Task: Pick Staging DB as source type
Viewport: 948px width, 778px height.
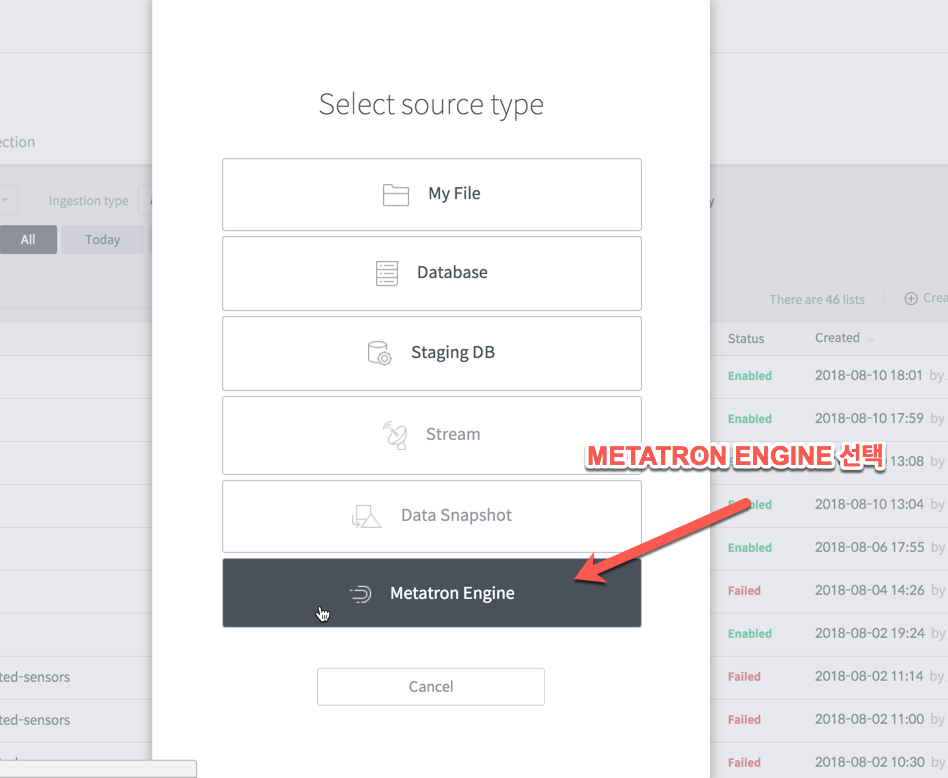Action: click(432, 353)
